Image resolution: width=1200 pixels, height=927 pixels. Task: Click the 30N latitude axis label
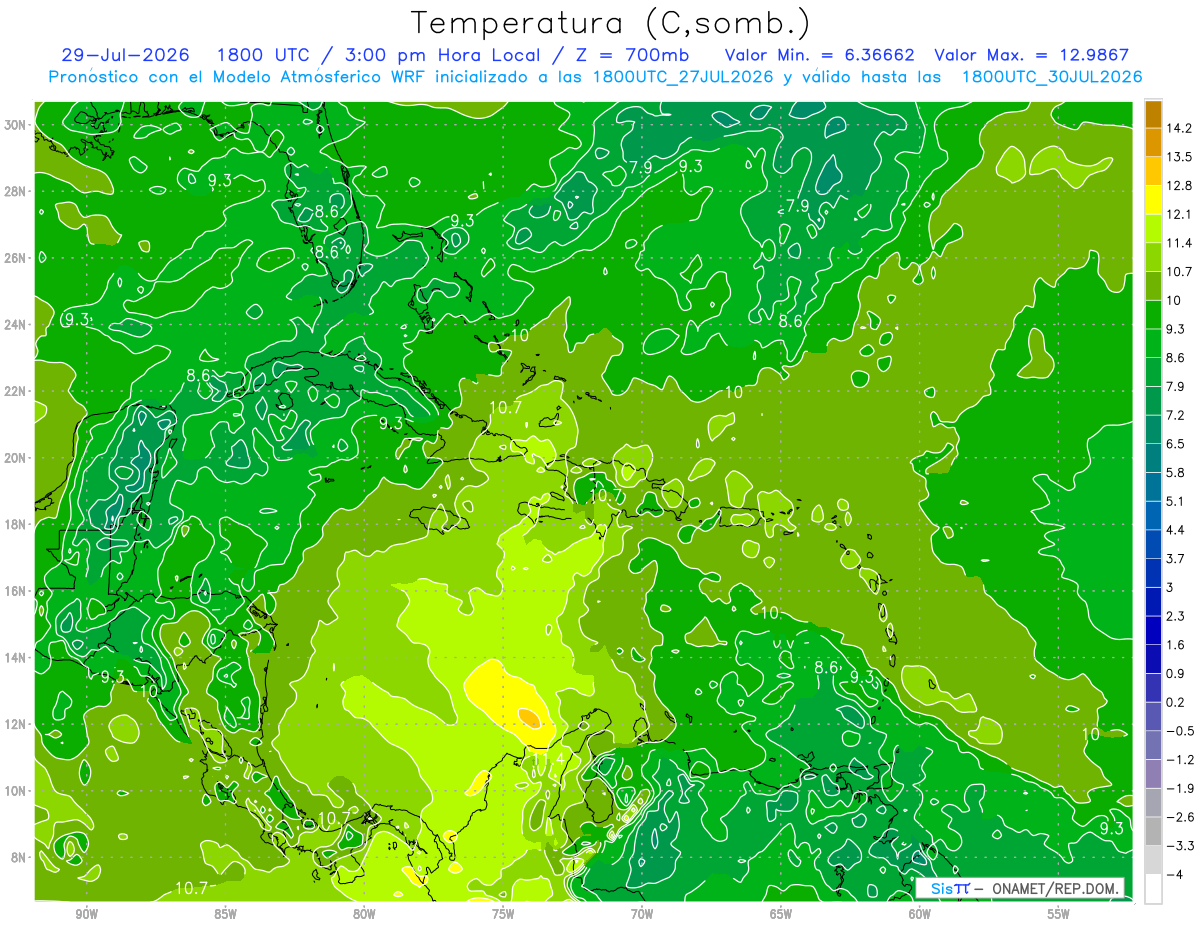(x=15, y=125)
